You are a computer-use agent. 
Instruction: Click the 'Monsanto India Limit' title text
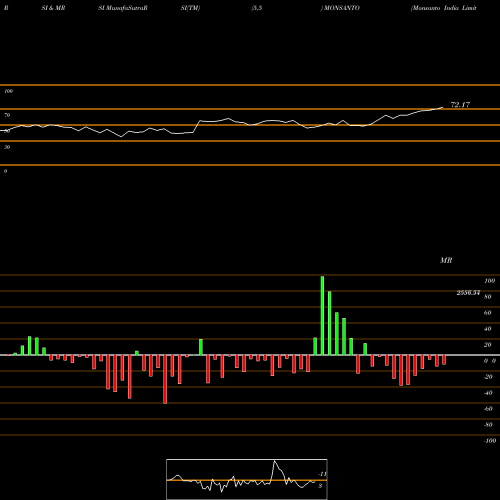(444, 8)
